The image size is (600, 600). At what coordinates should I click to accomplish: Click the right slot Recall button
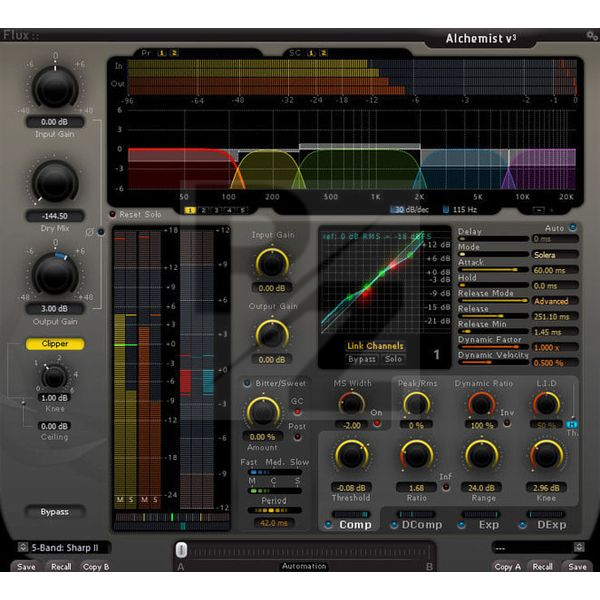[542, 567]
